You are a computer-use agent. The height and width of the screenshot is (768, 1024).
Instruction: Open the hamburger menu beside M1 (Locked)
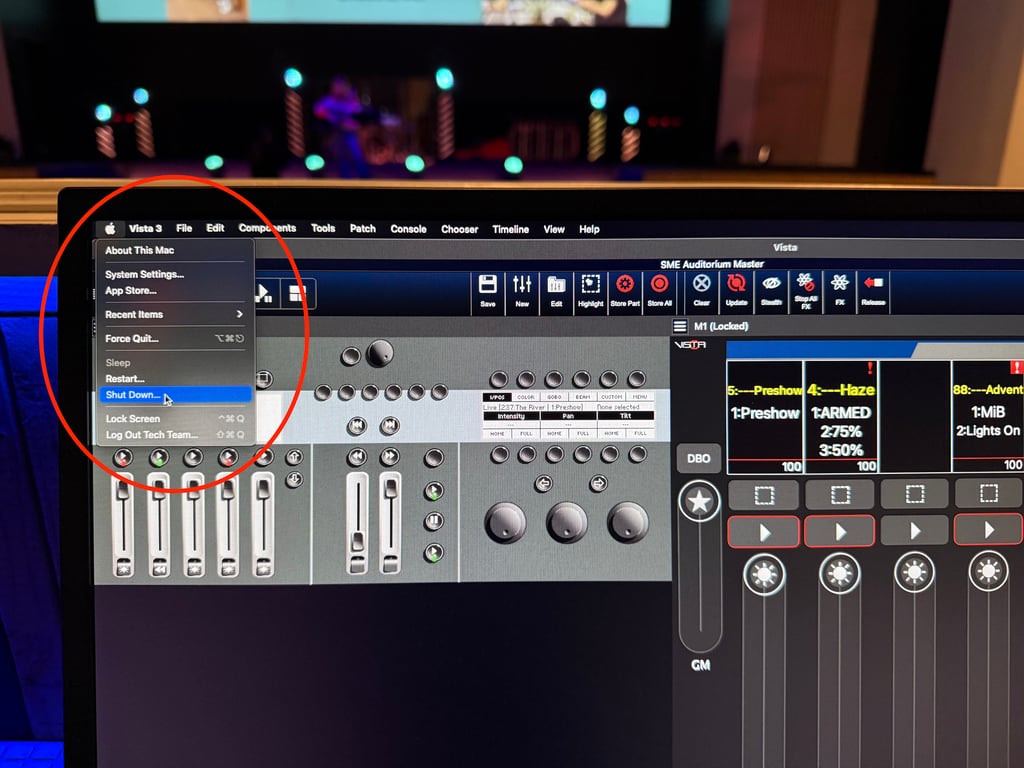point(680,326)
